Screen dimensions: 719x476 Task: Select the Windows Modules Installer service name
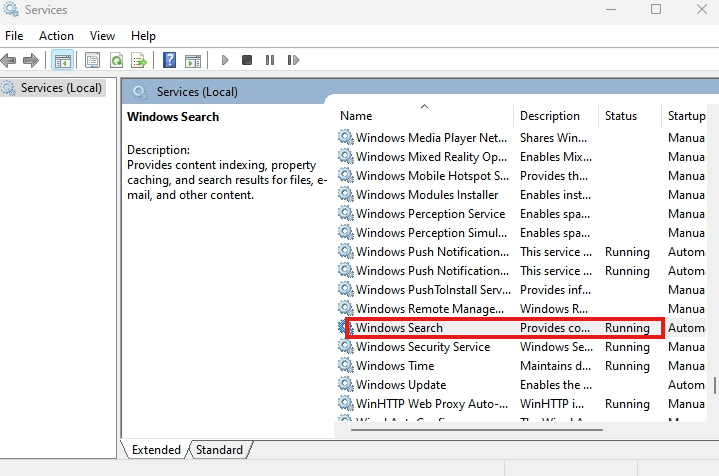pos(427,195)
